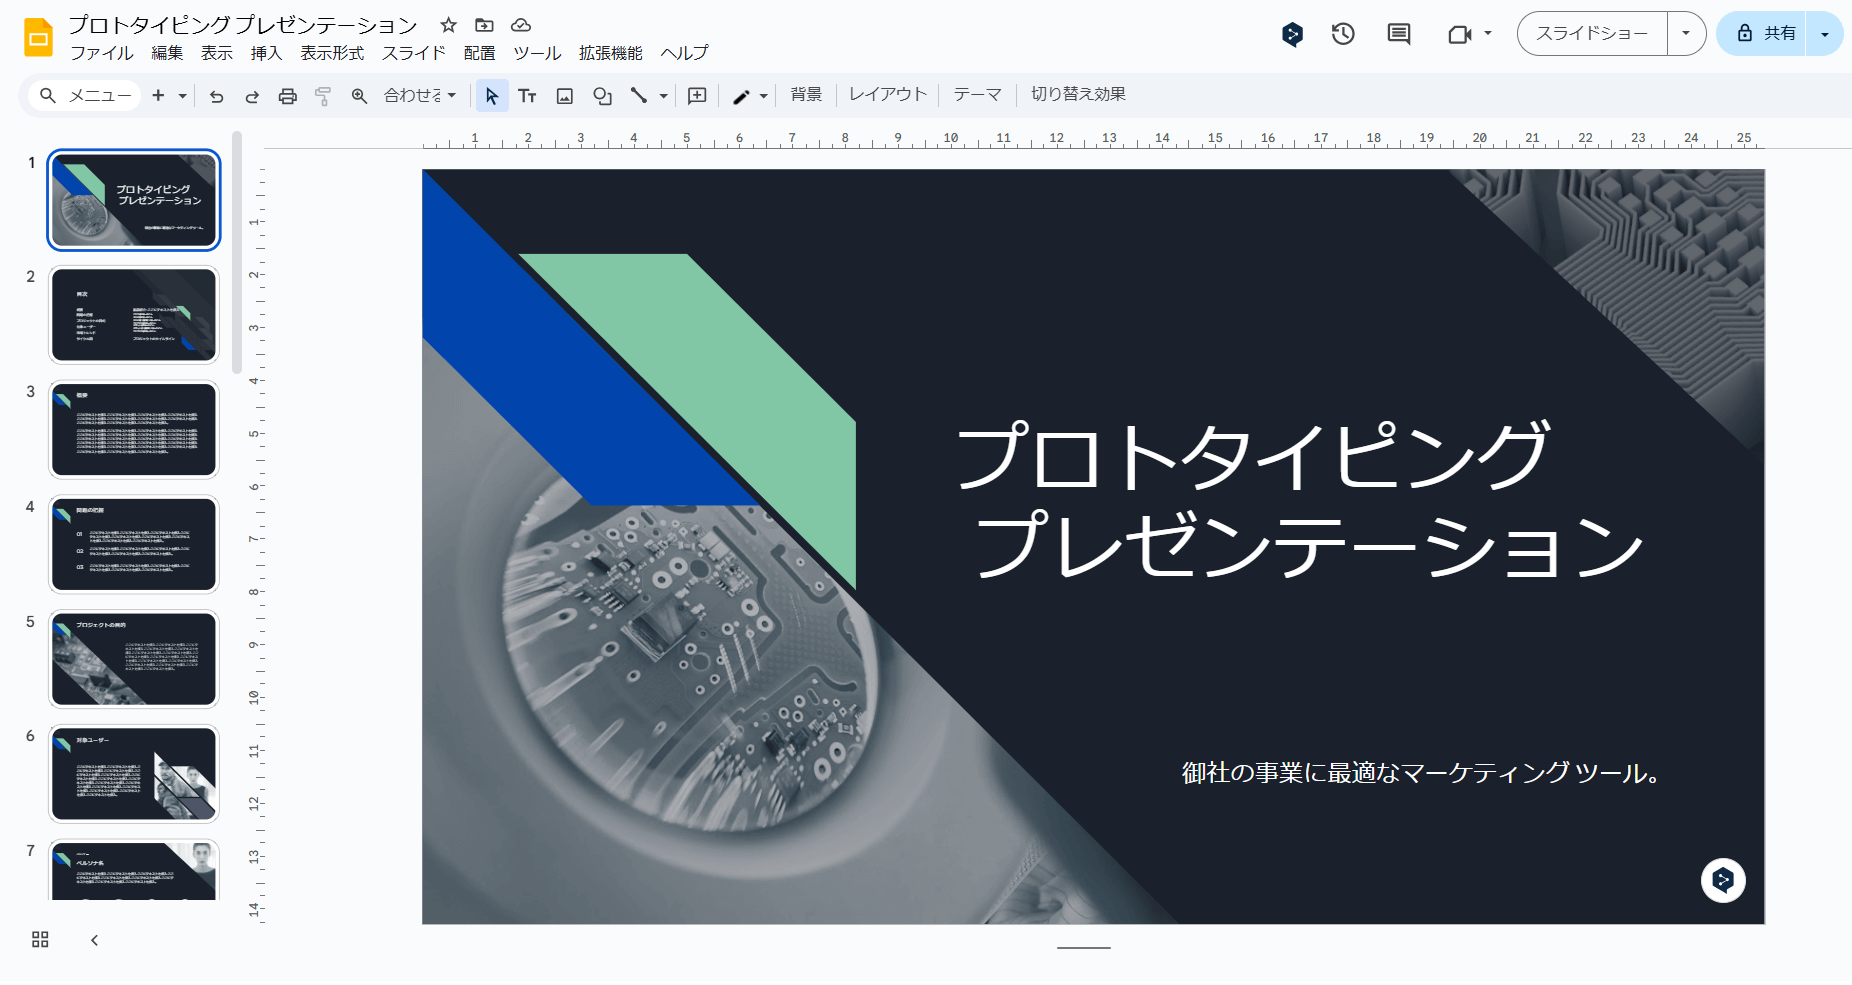Open the slideshow options dropdown arrow
This screenshot has height=985, width=1852.
(1686, 34)
